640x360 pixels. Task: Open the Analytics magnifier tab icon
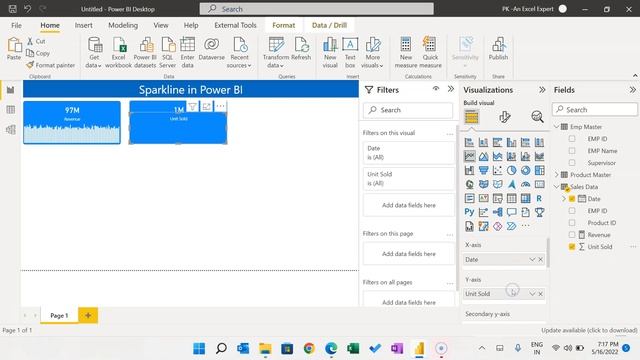537,117
